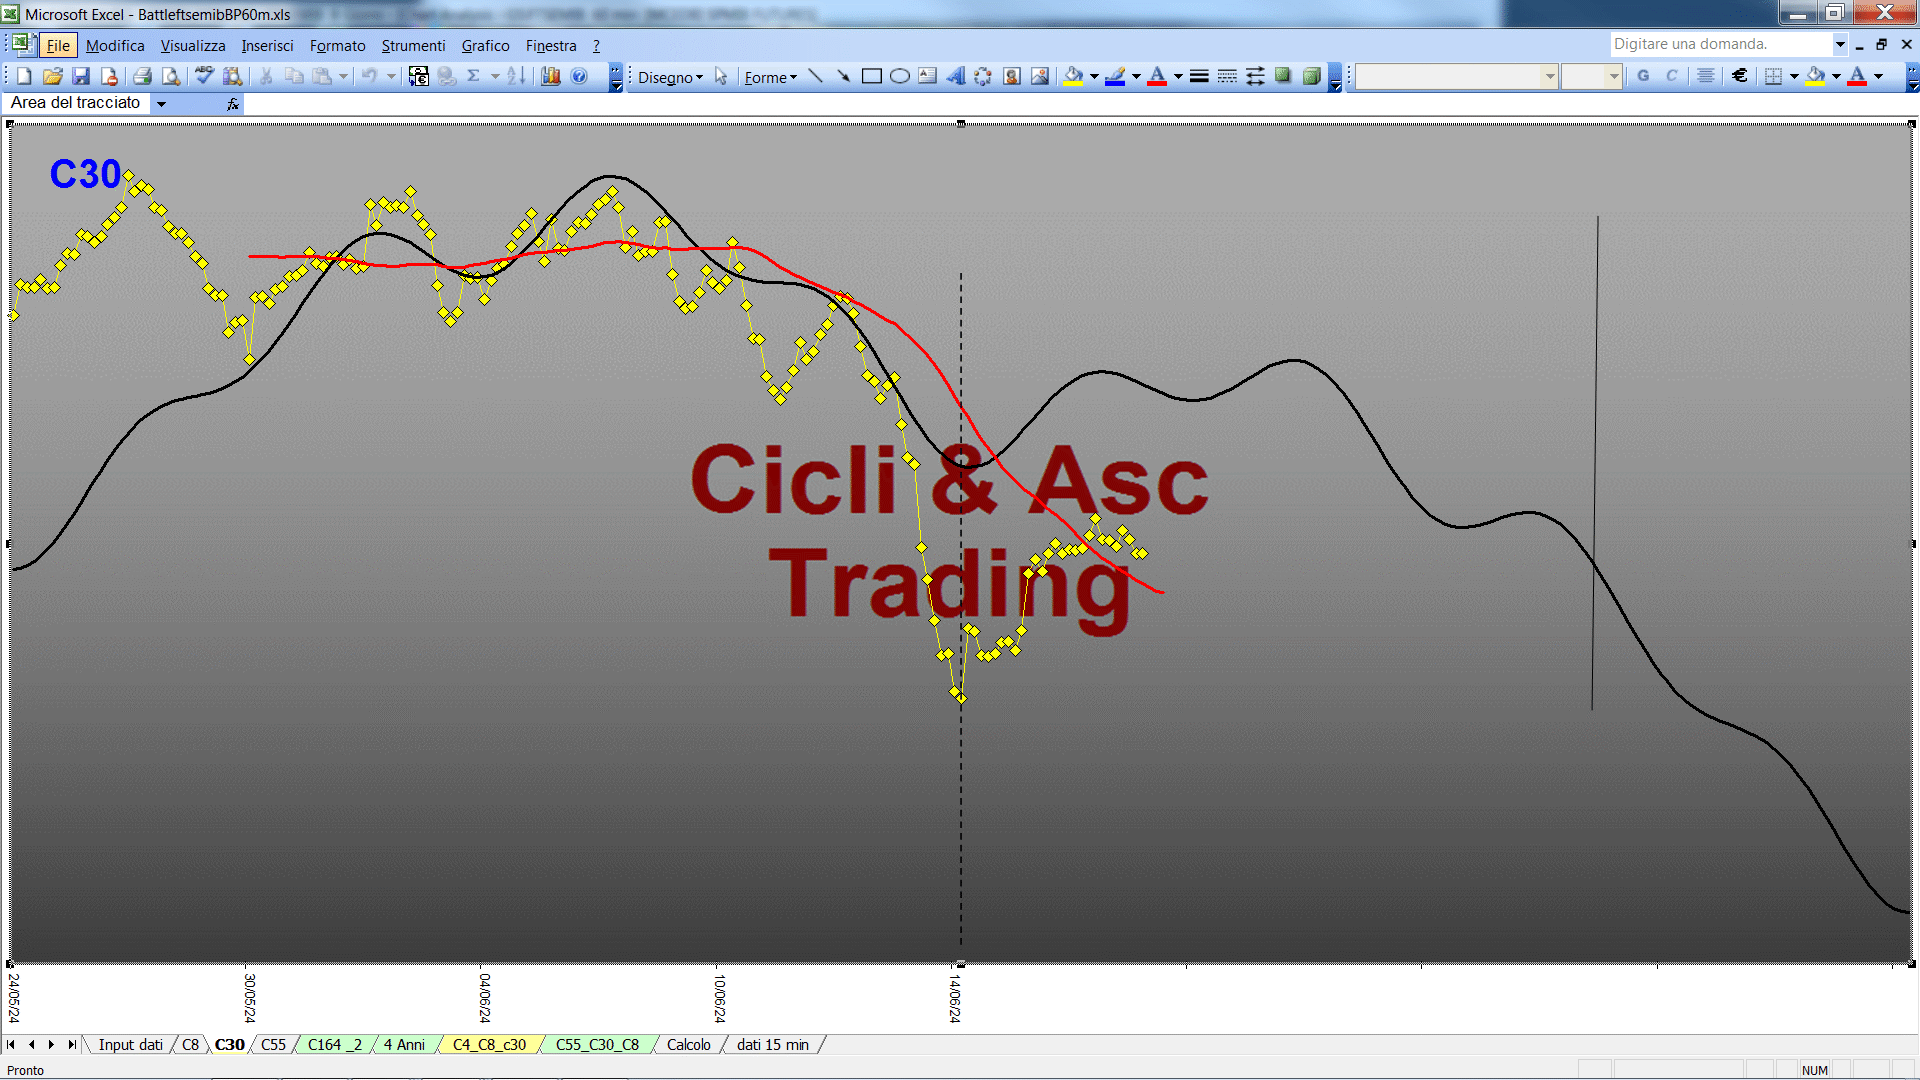Select the Arrow drawing tool
Viewport: 1920px width, 1080px height.
click(844, 76)
